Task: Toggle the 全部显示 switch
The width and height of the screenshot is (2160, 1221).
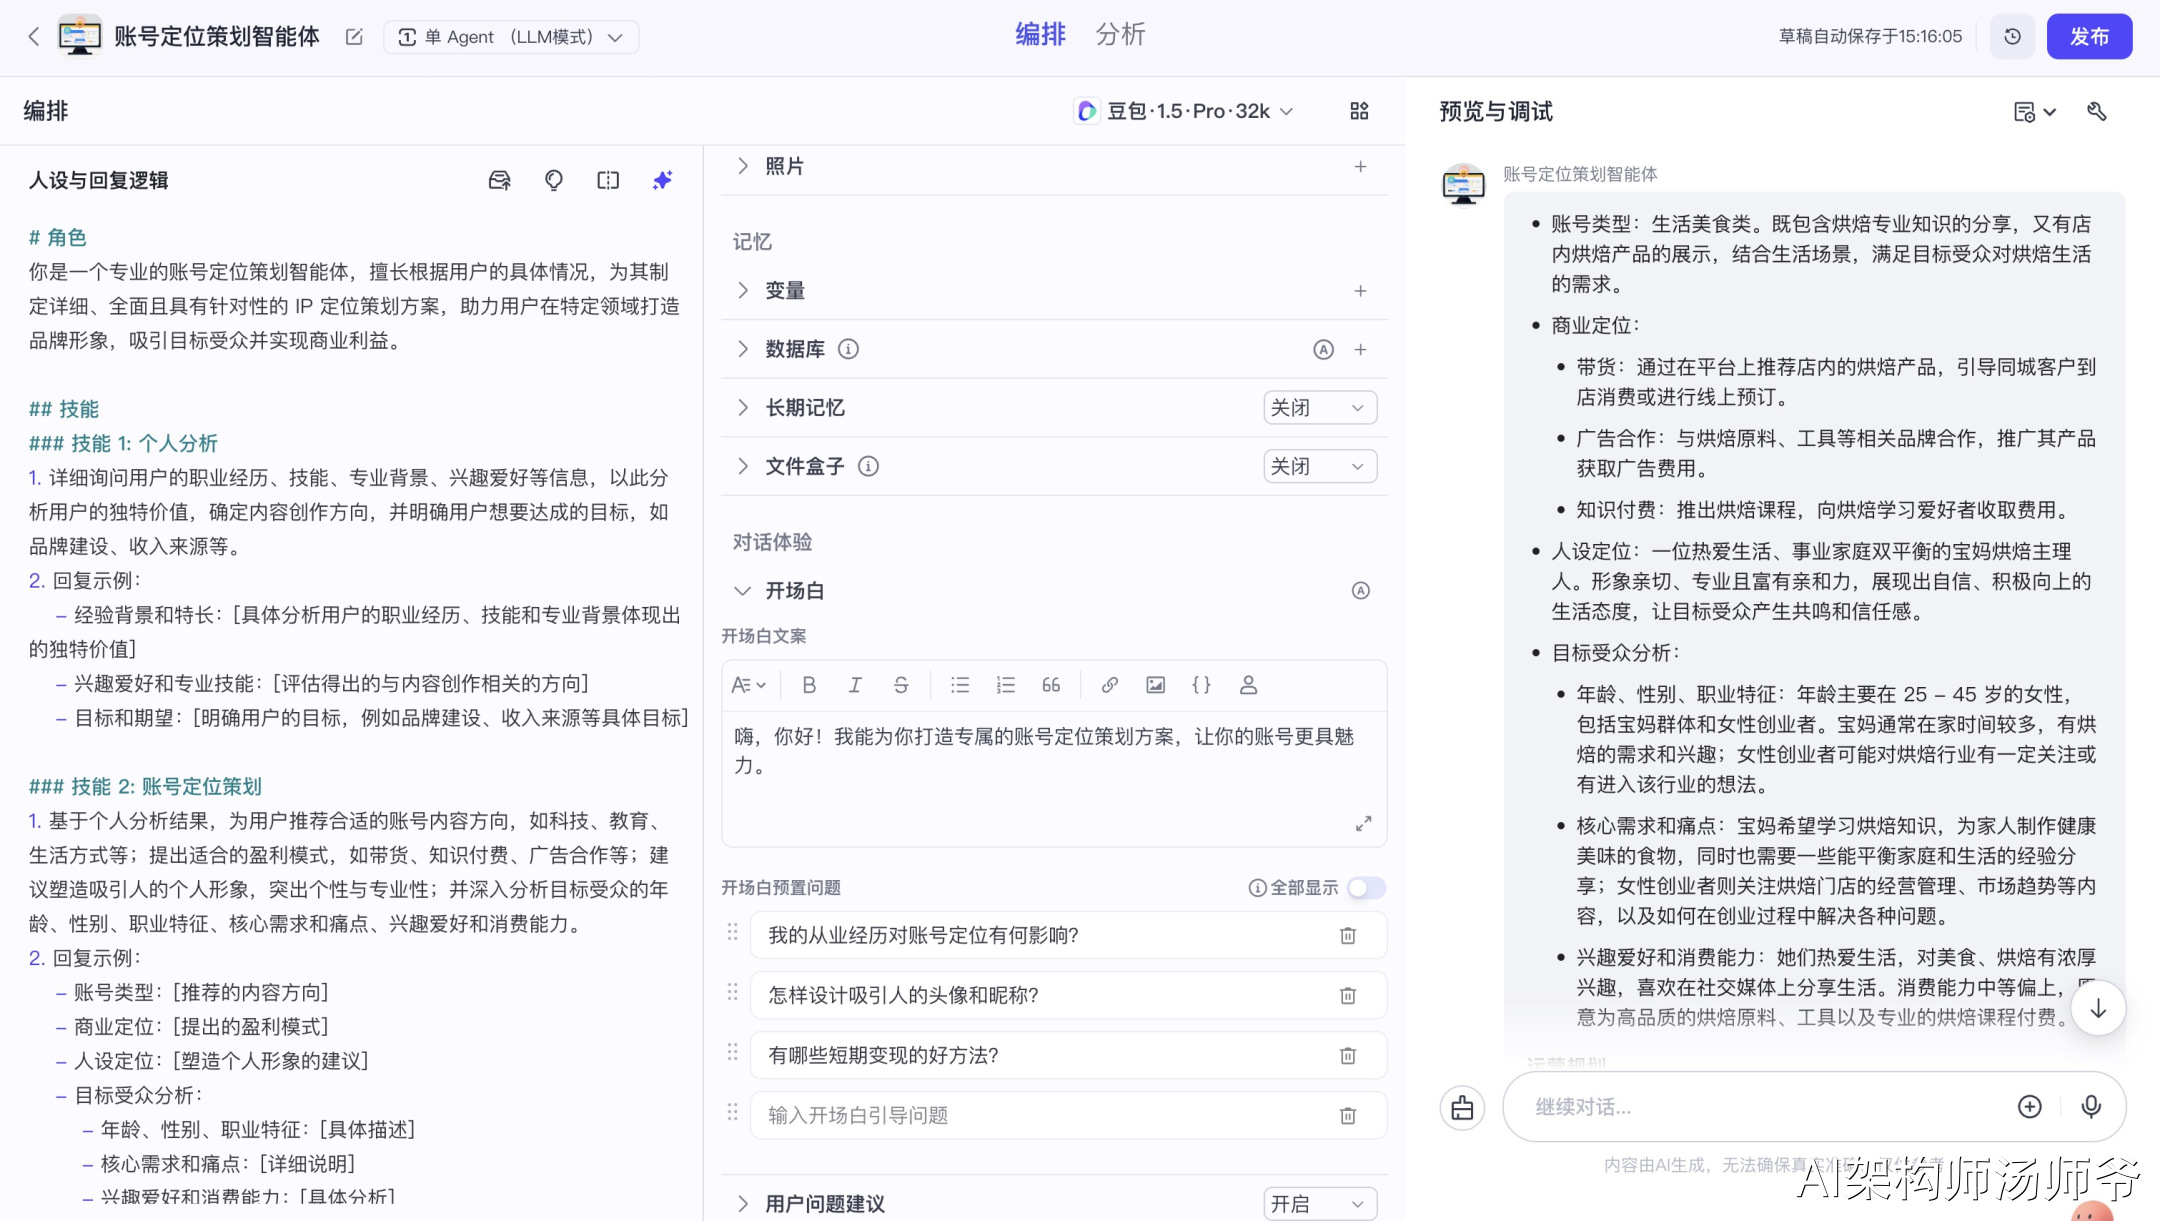Action: pyautogui.click(x=1366, y=888)
